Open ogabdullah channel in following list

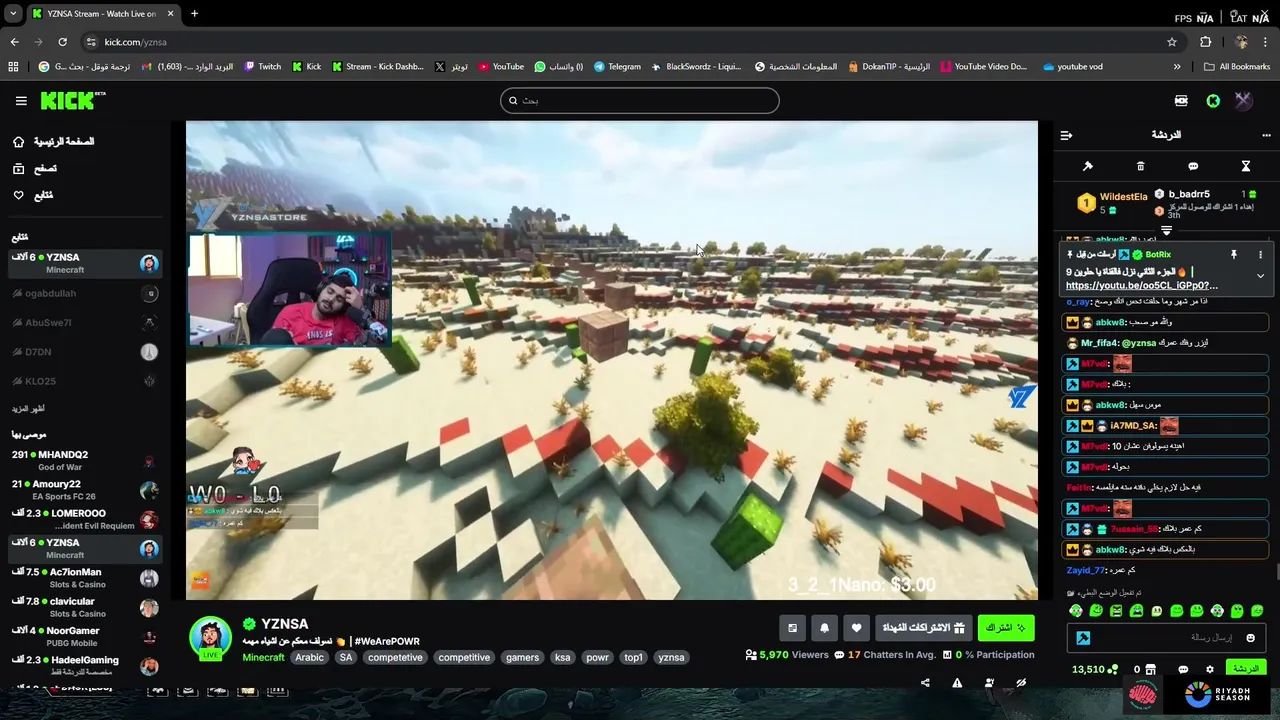click(85, 293)
